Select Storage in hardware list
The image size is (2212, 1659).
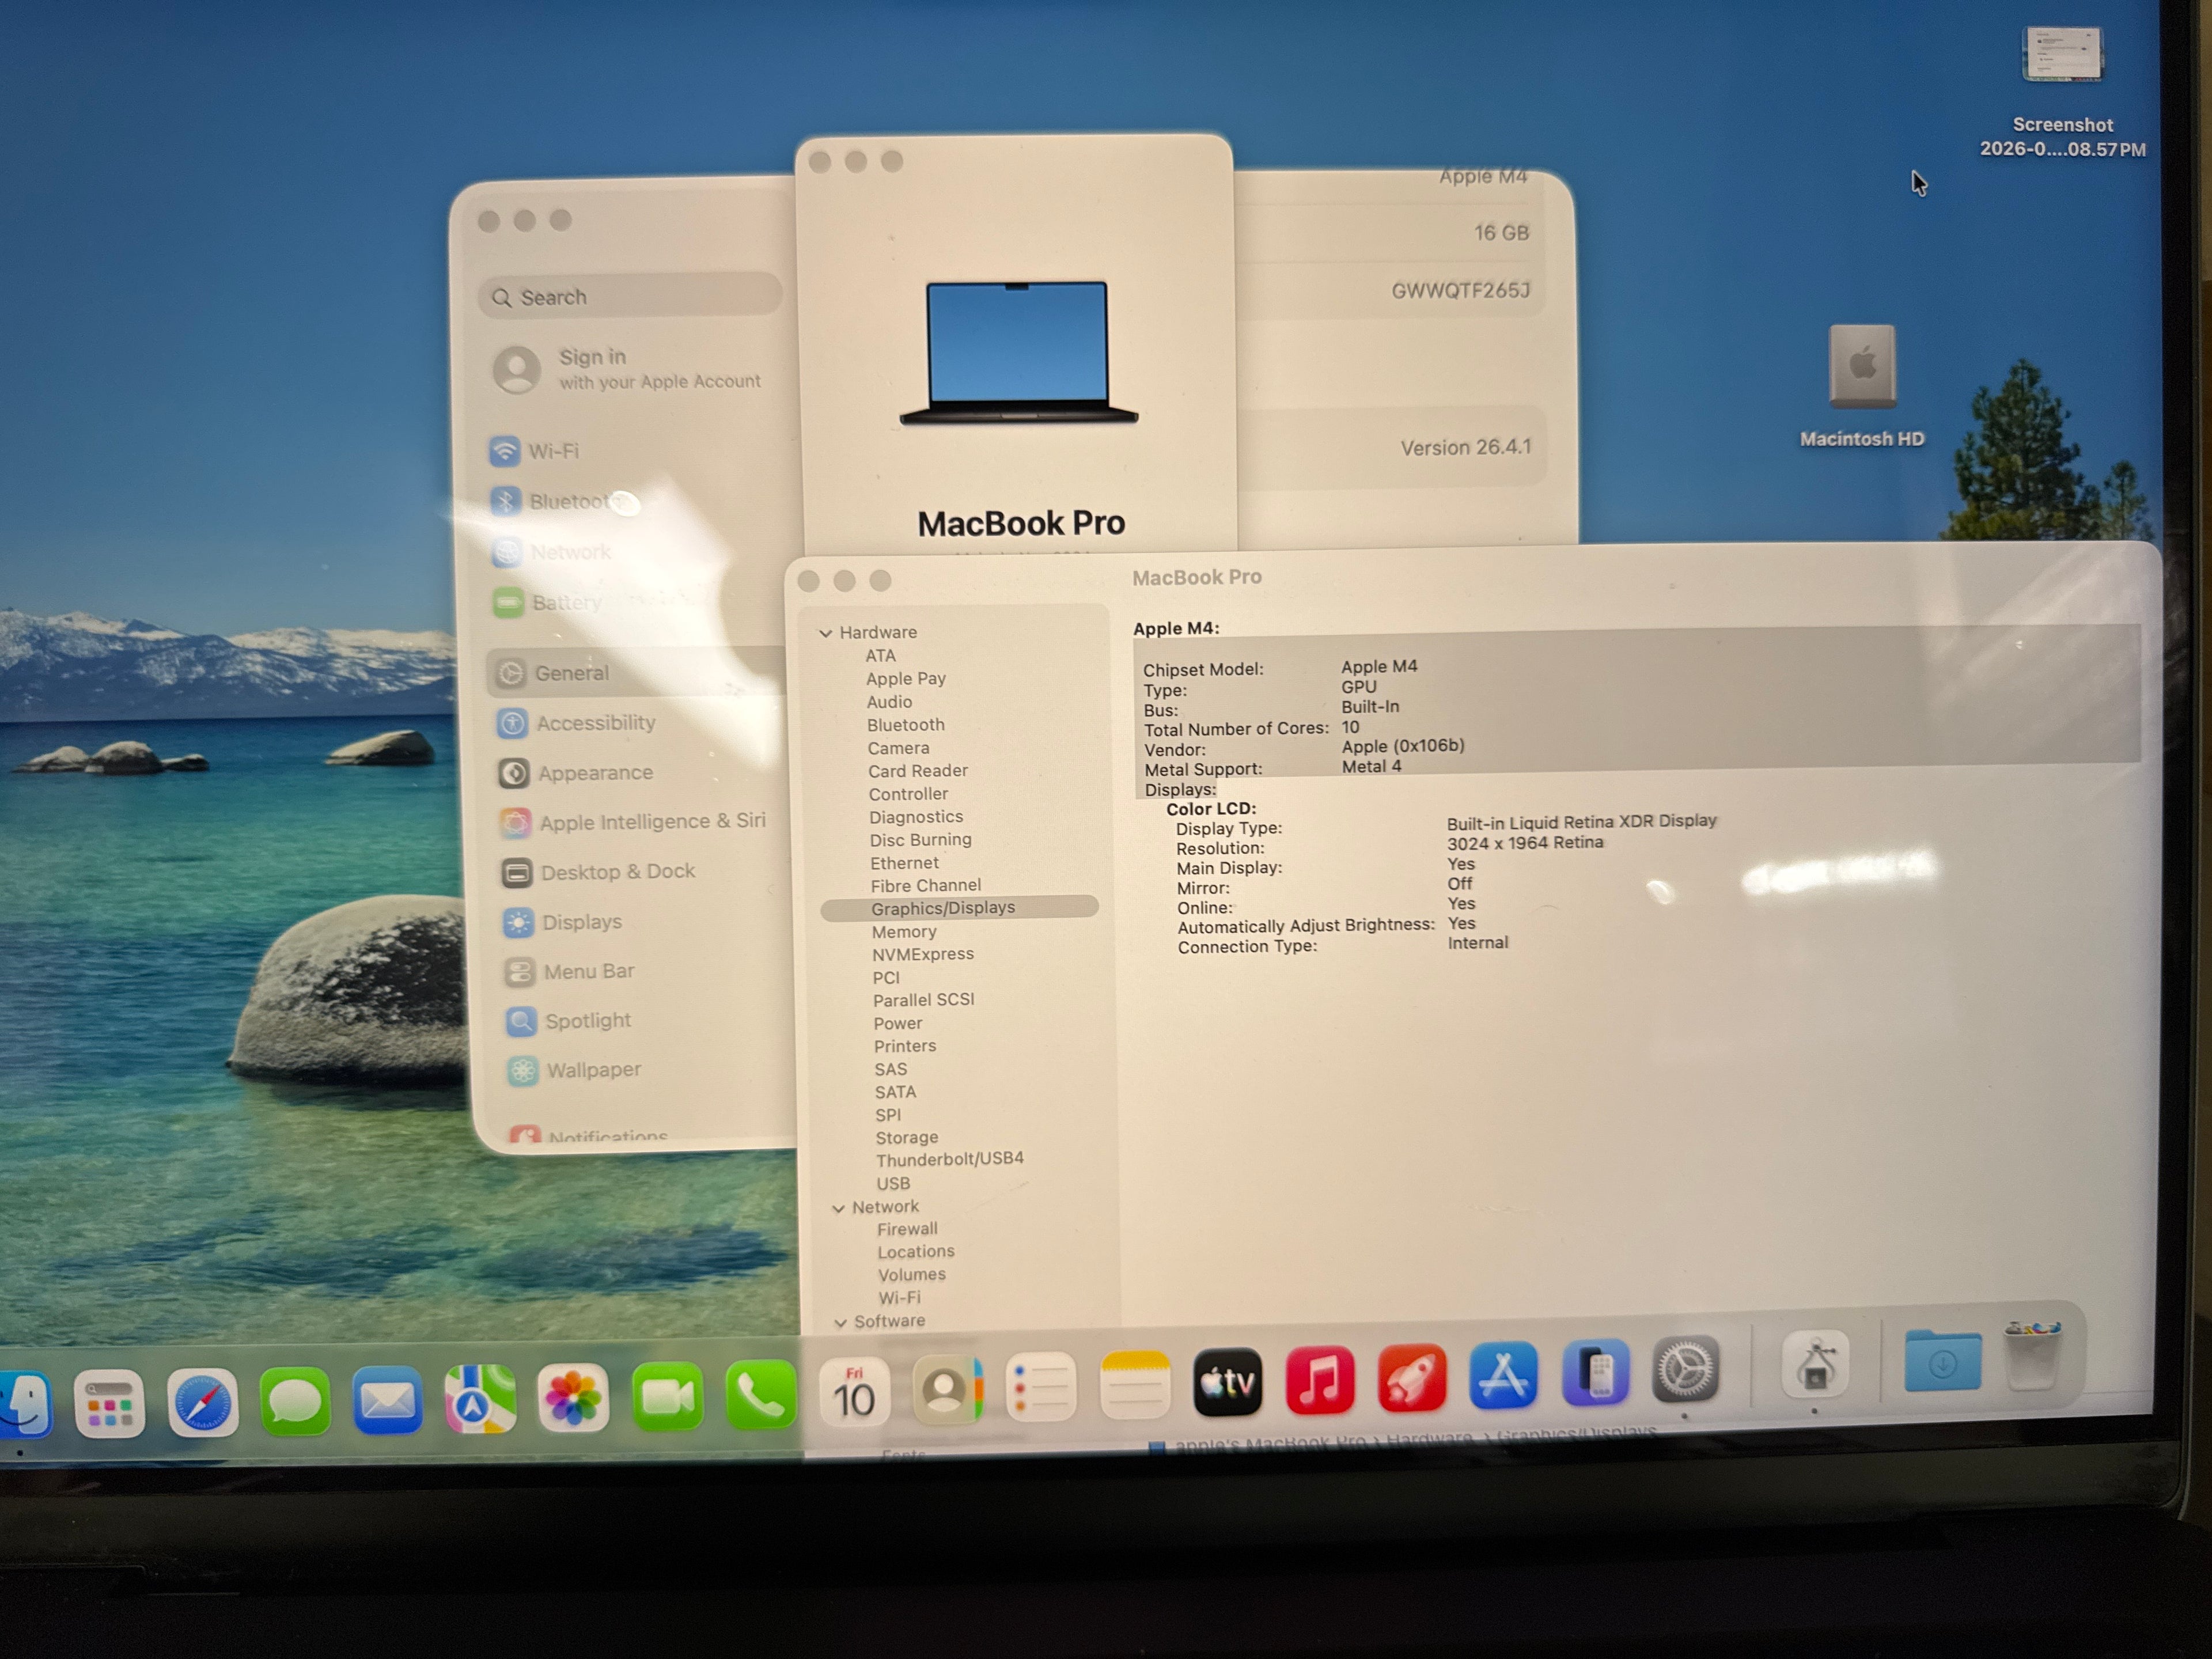coord(906,1138)
